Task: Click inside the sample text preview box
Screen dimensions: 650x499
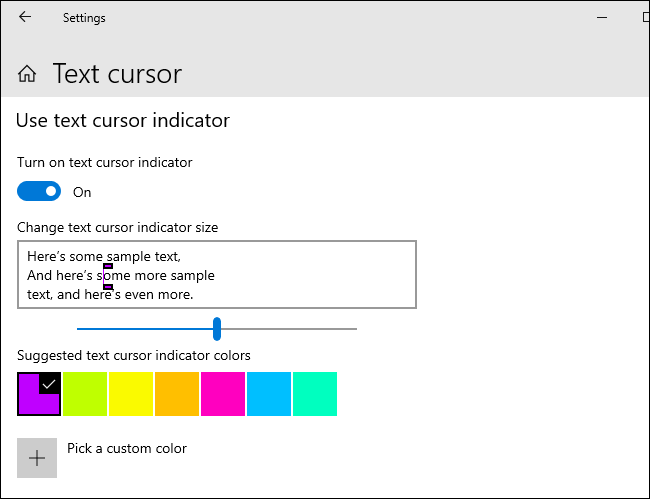Action: pos(300,274)
